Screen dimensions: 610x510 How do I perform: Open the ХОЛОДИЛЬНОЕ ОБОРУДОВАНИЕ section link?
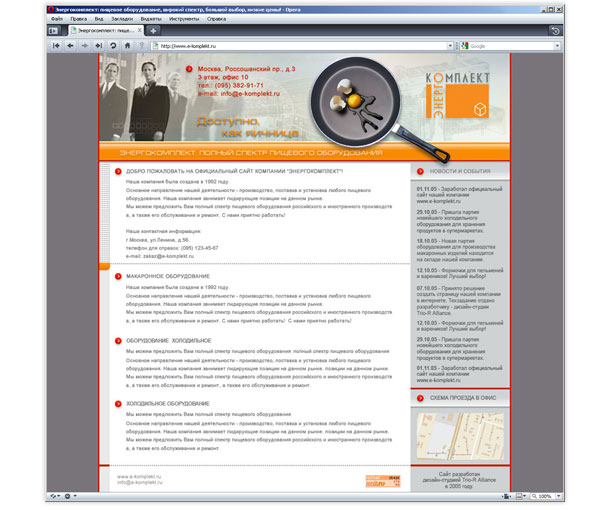pos(168,404)
